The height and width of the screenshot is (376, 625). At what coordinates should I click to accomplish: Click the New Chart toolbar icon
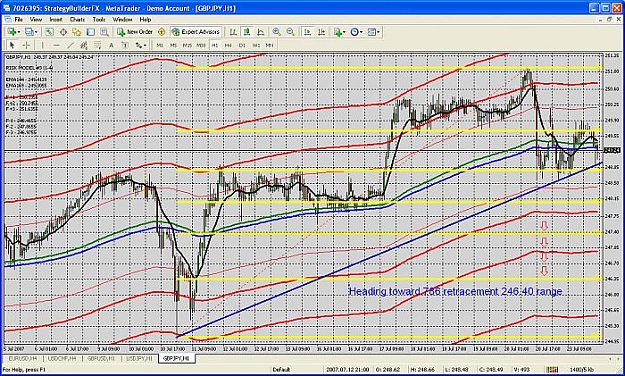(x=12, y=32)
